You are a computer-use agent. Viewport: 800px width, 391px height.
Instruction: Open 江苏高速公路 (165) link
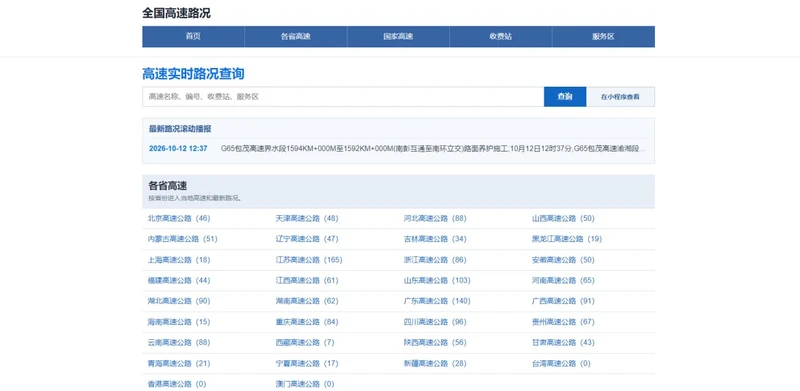click(309, 260)
